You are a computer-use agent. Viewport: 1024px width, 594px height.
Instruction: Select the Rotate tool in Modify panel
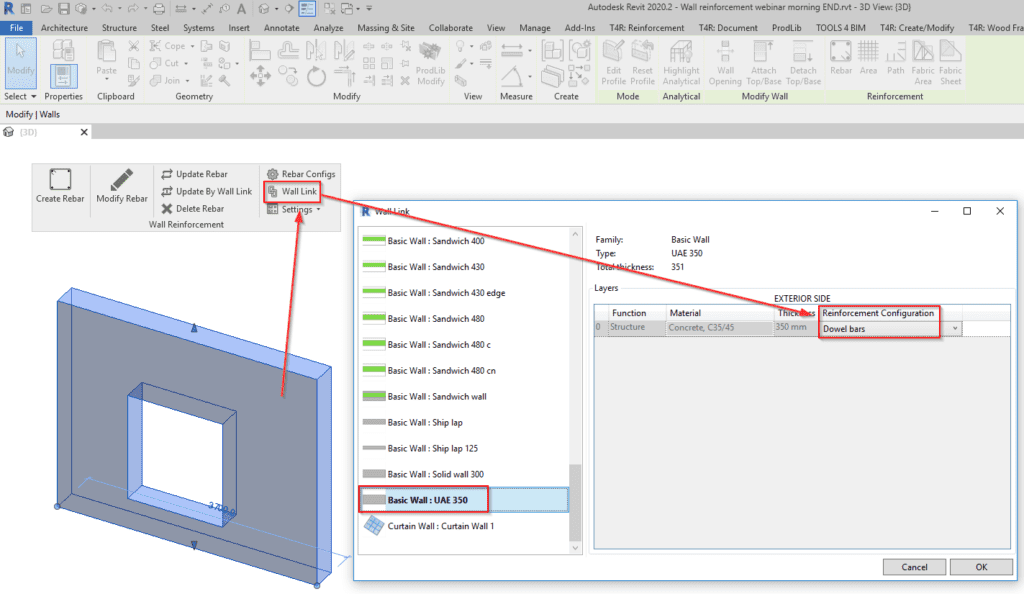[317, 76]
